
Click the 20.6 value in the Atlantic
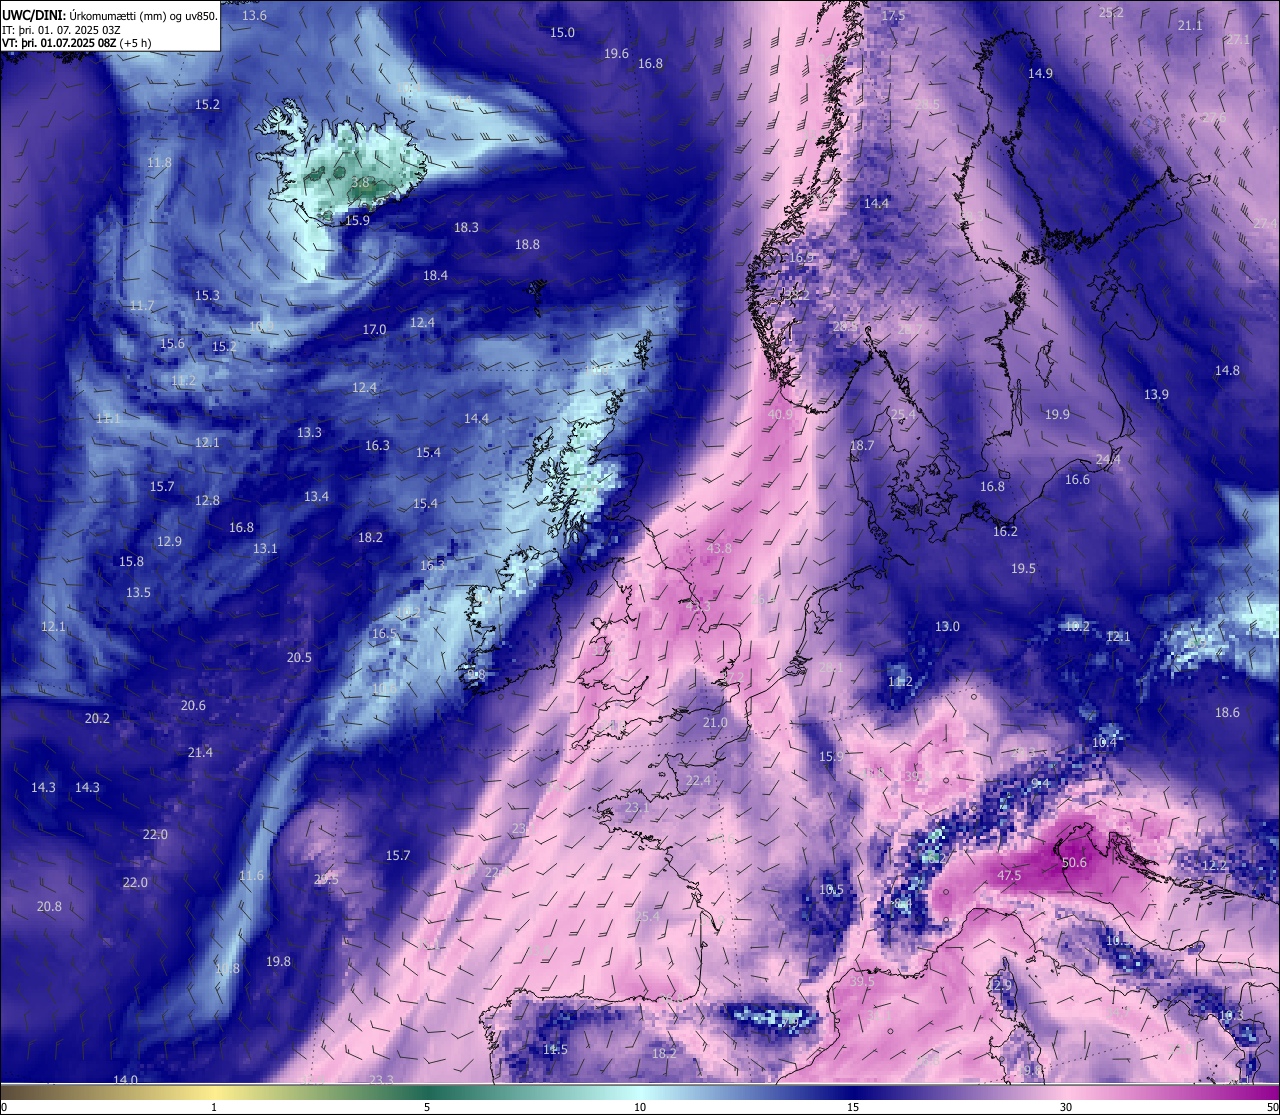point(193,705)
